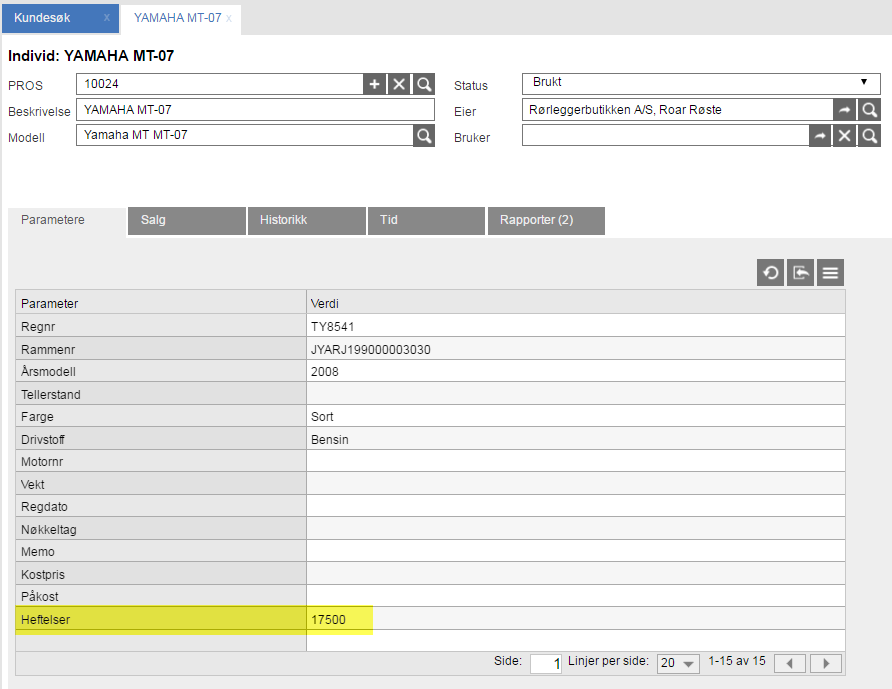Go to user using Bruker arrow icon
This screenshot has width=892, height=689.
coord(820,136)
